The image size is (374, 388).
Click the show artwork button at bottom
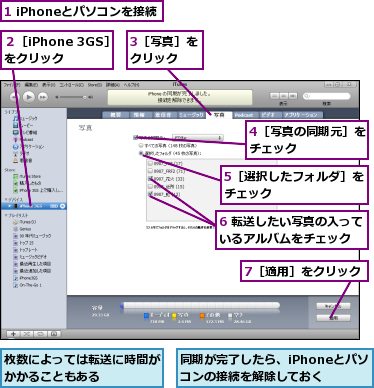pyautogui.click(x=55, y=334)
